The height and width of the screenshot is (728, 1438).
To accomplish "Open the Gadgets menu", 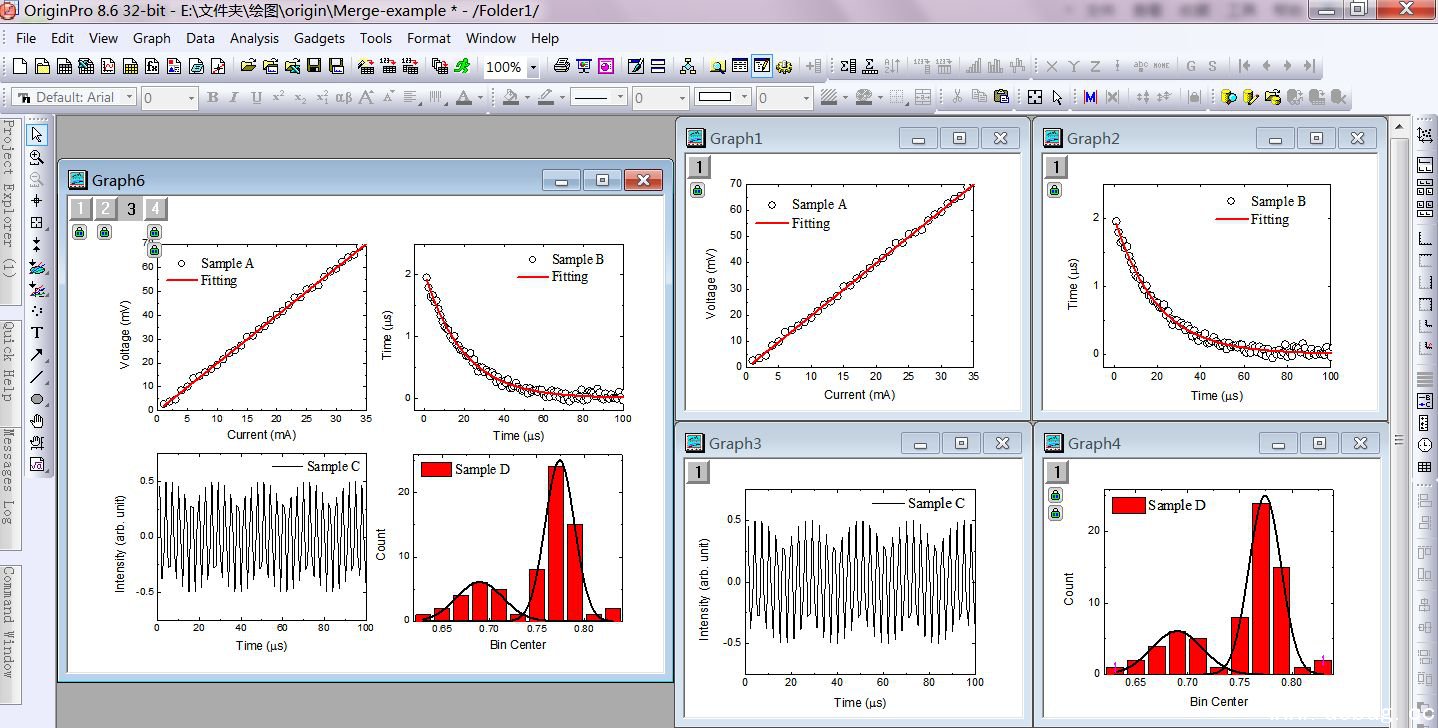I will tap(319, 38).
